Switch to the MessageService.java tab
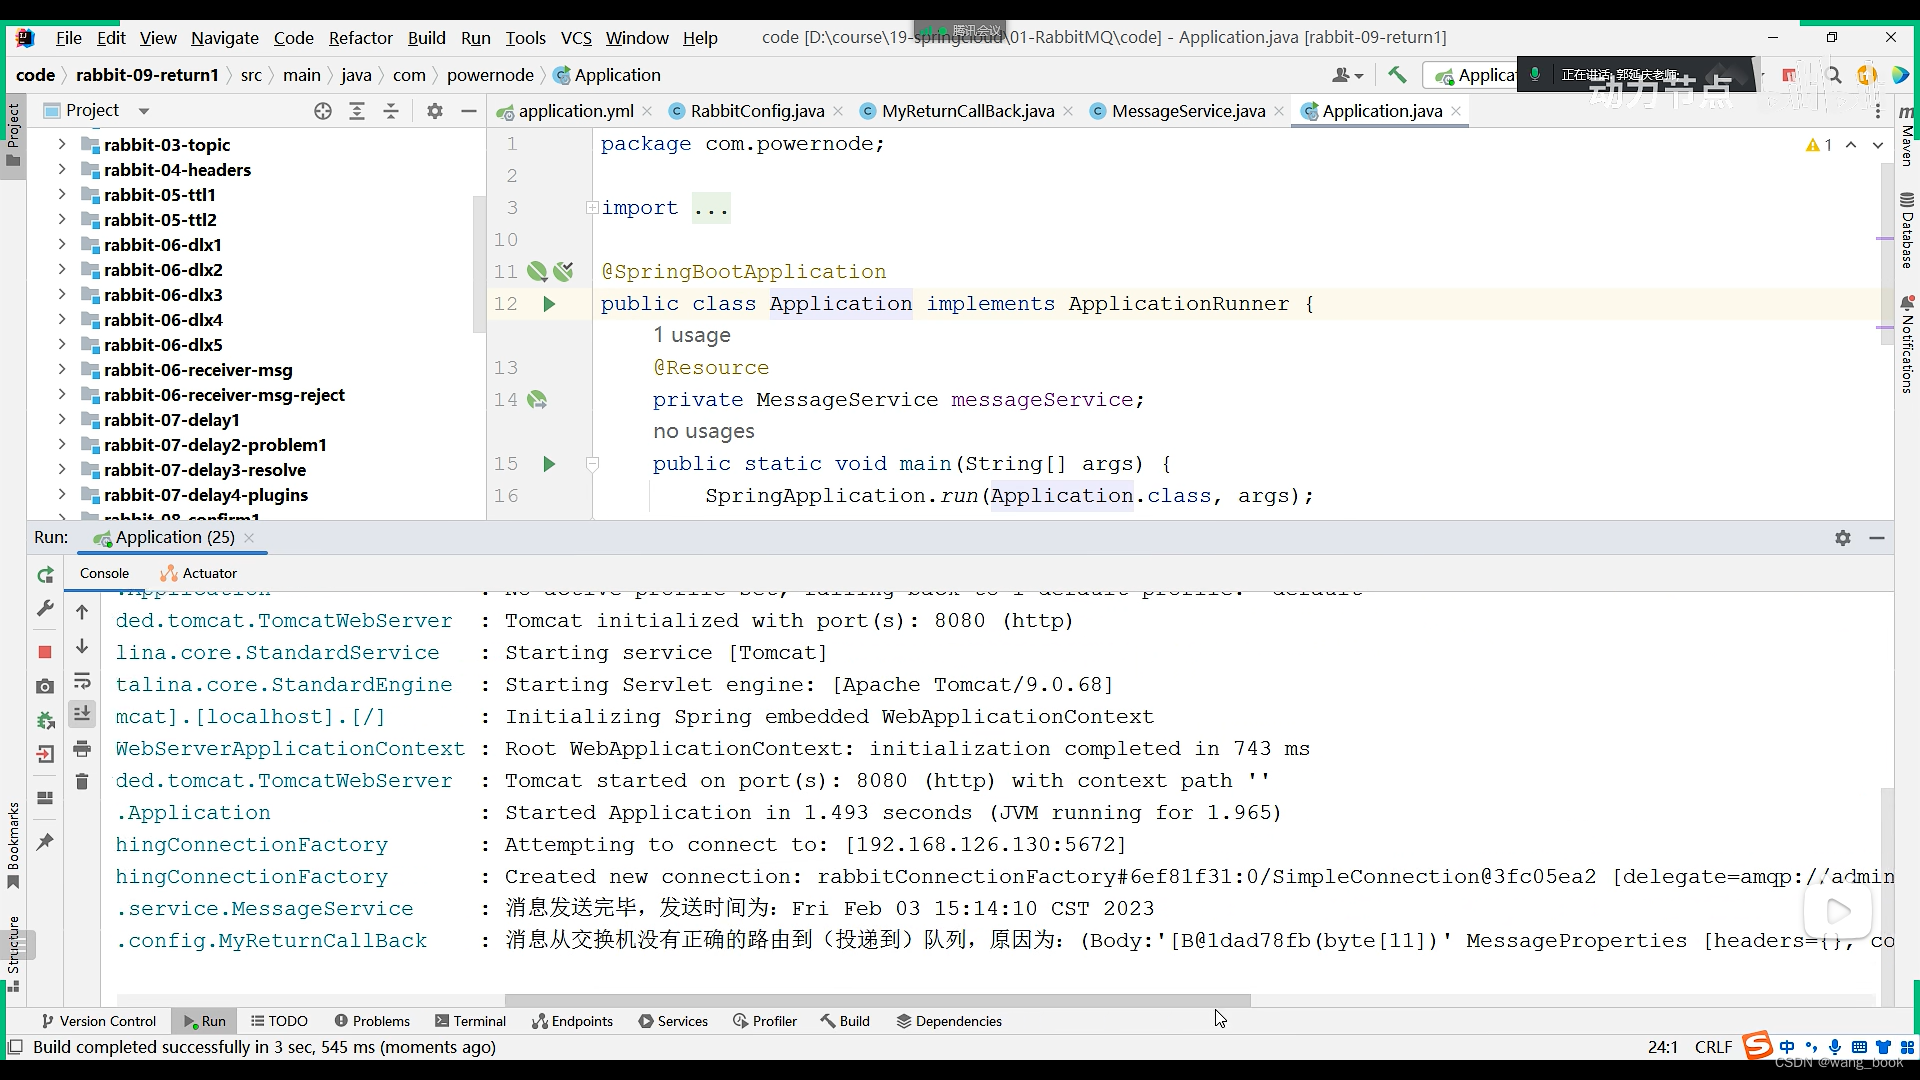Viewport: 1920px width, 1080px height. click(1188, 111)
